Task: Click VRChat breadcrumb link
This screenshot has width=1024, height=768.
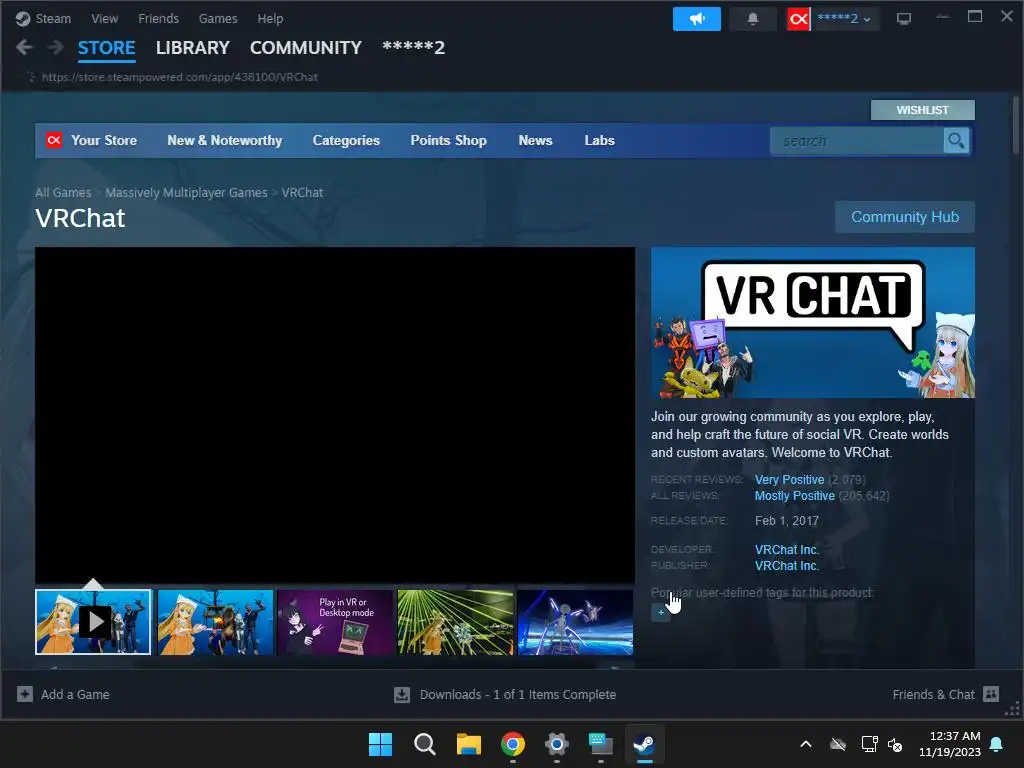Action: point(302,193)
